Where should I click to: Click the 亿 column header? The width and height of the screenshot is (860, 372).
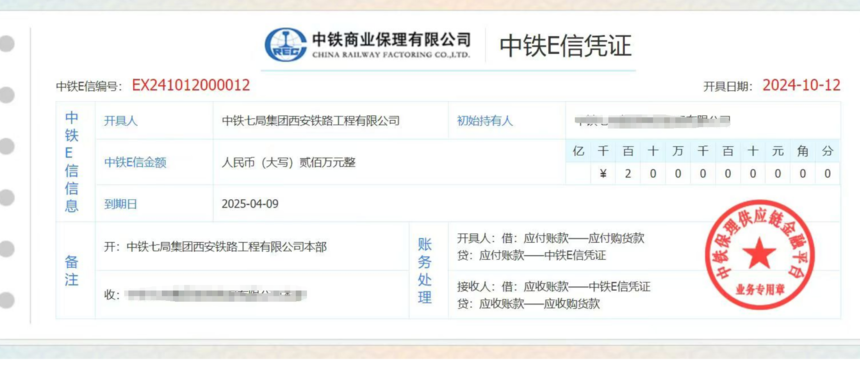coord(578,152)
